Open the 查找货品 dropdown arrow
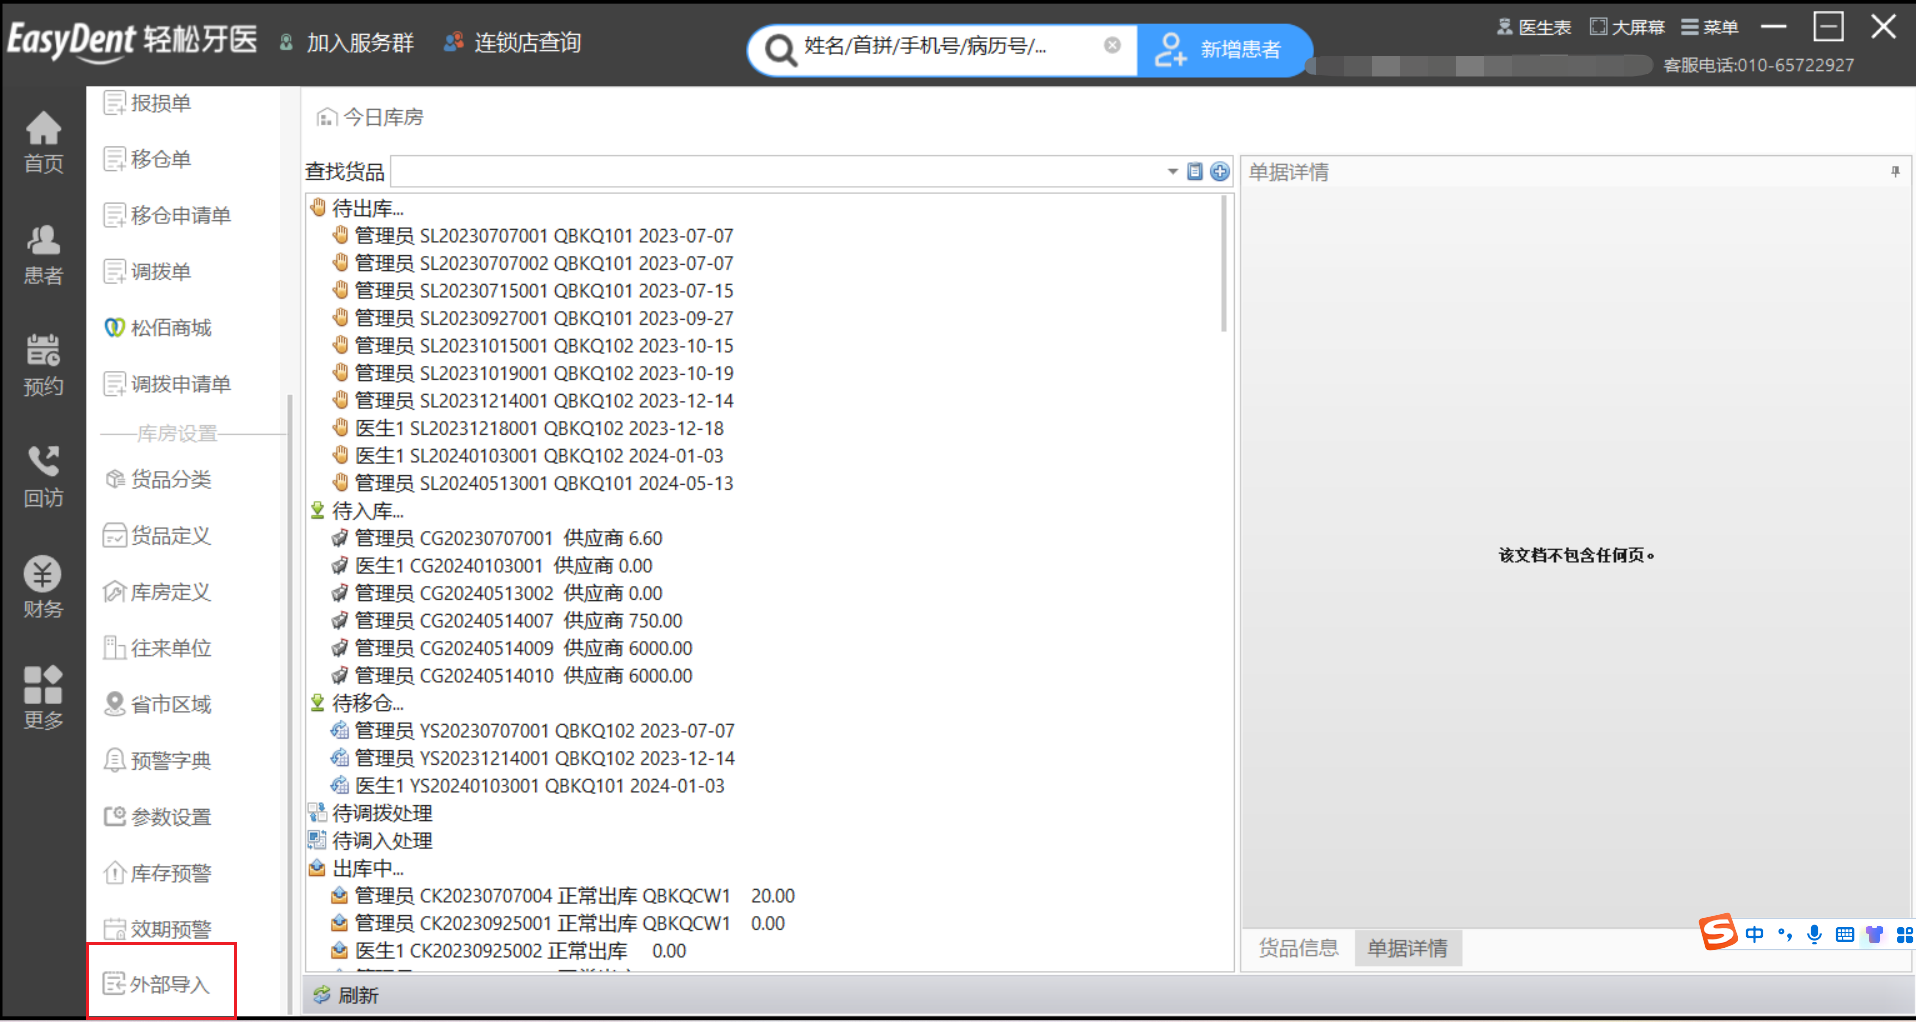1916x1022 pixels. 1173,172
